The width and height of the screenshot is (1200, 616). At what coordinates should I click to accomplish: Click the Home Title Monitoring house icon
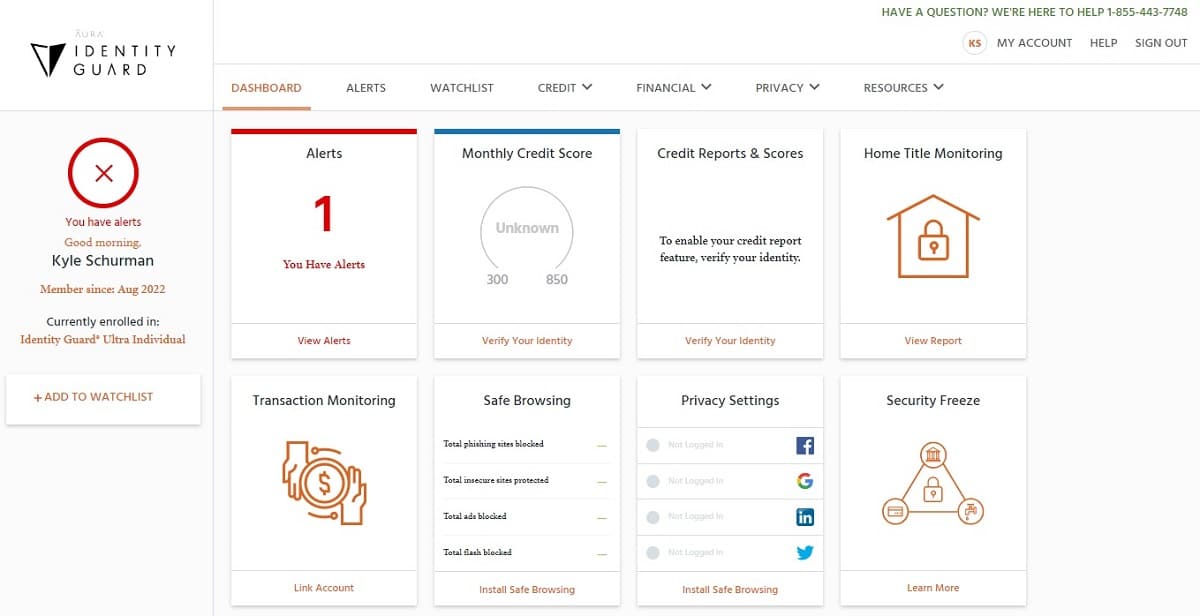click(933, 235)
